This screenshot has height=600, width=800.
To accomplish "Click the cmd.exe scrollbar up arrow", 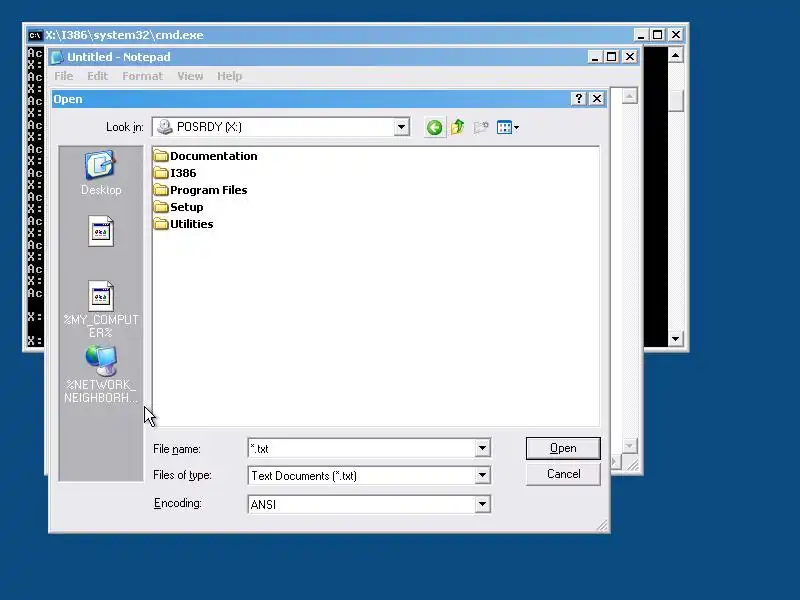I will coord(676,55).
